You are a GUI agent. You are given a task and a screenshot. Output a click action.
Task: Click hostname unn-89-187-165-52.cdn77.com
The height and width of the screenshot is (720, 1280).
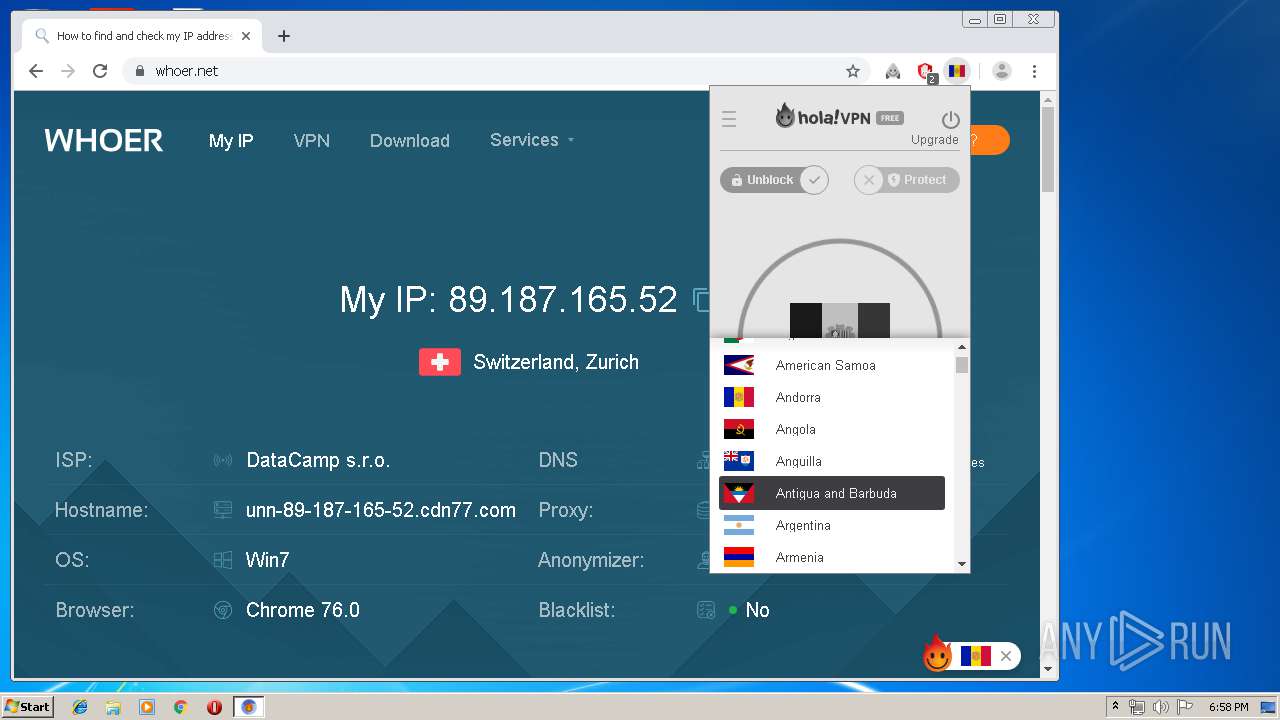(381, 510)
